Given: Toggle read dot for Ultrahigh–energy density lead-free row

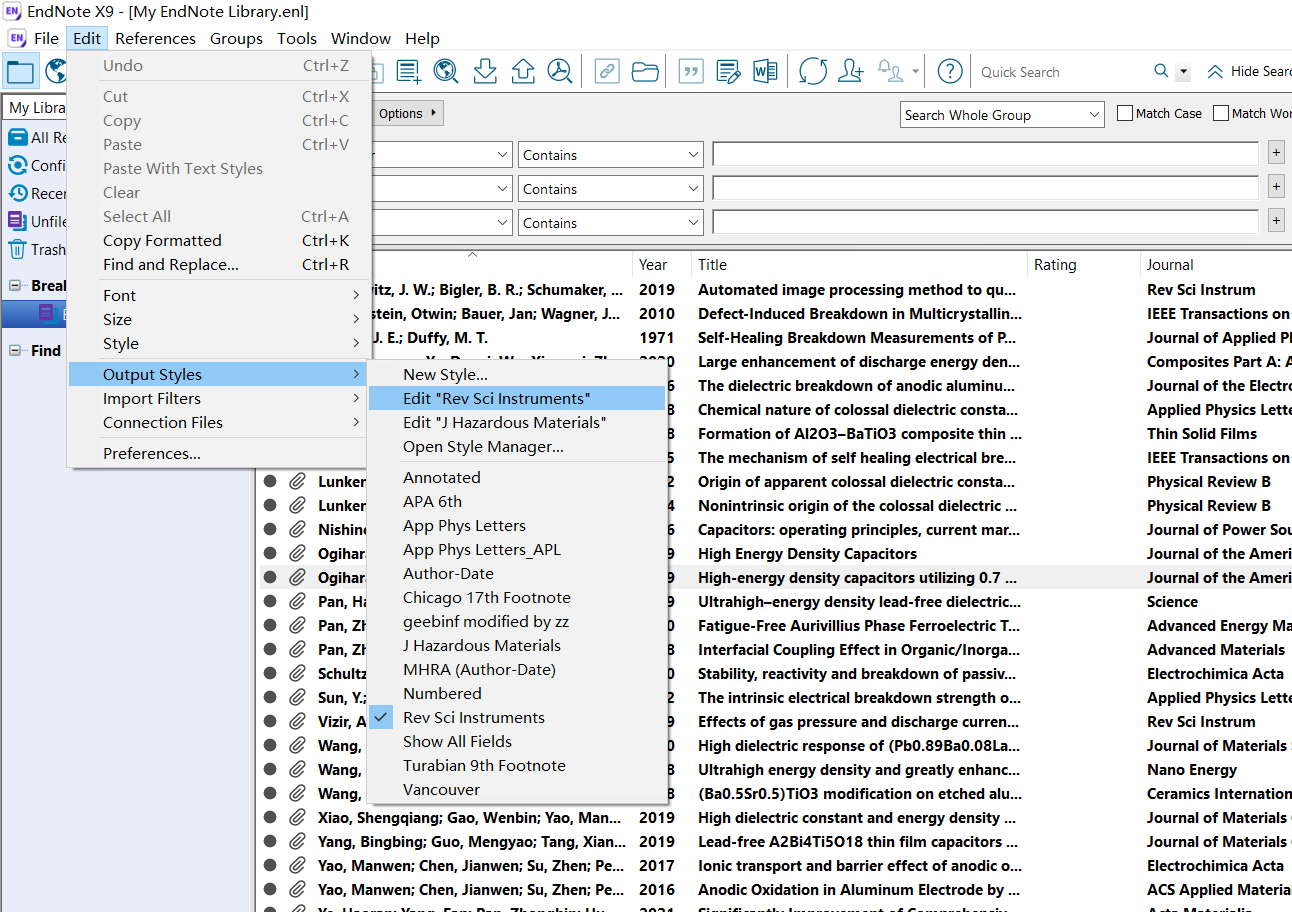Looking at the screenshot, I should 270,602.
